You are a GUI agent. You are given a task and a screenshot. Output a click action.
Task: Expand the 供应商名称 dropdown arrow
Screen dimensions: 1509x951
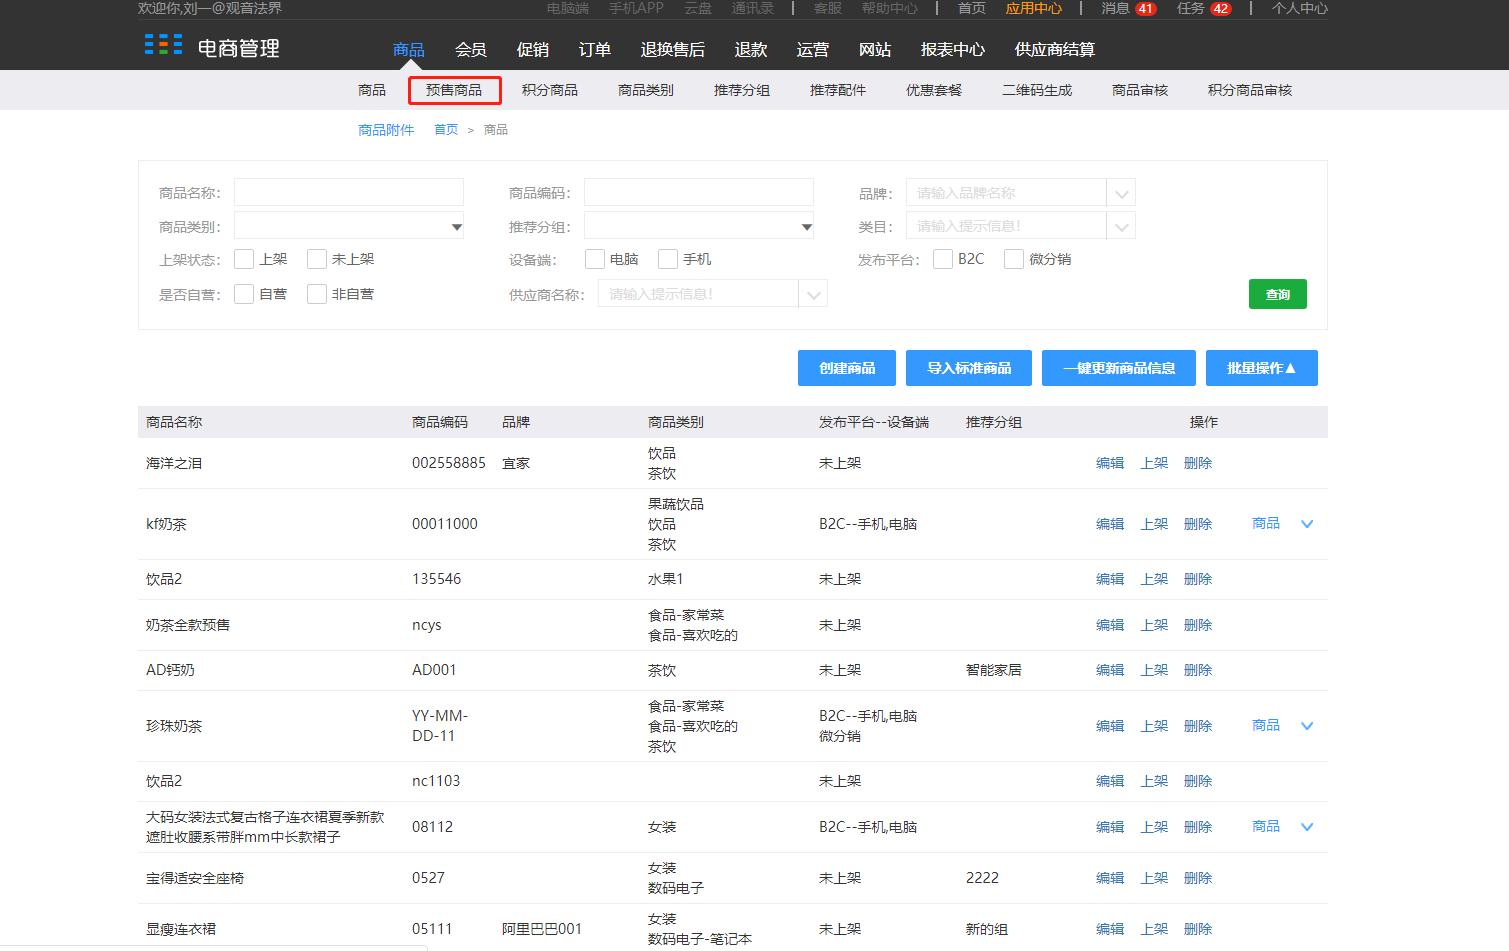(813, 294)
